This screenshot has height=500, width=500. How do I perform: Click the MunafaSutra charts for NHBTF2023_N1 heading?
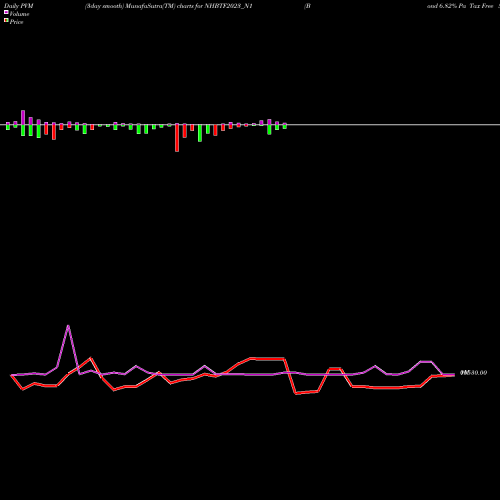169,6
